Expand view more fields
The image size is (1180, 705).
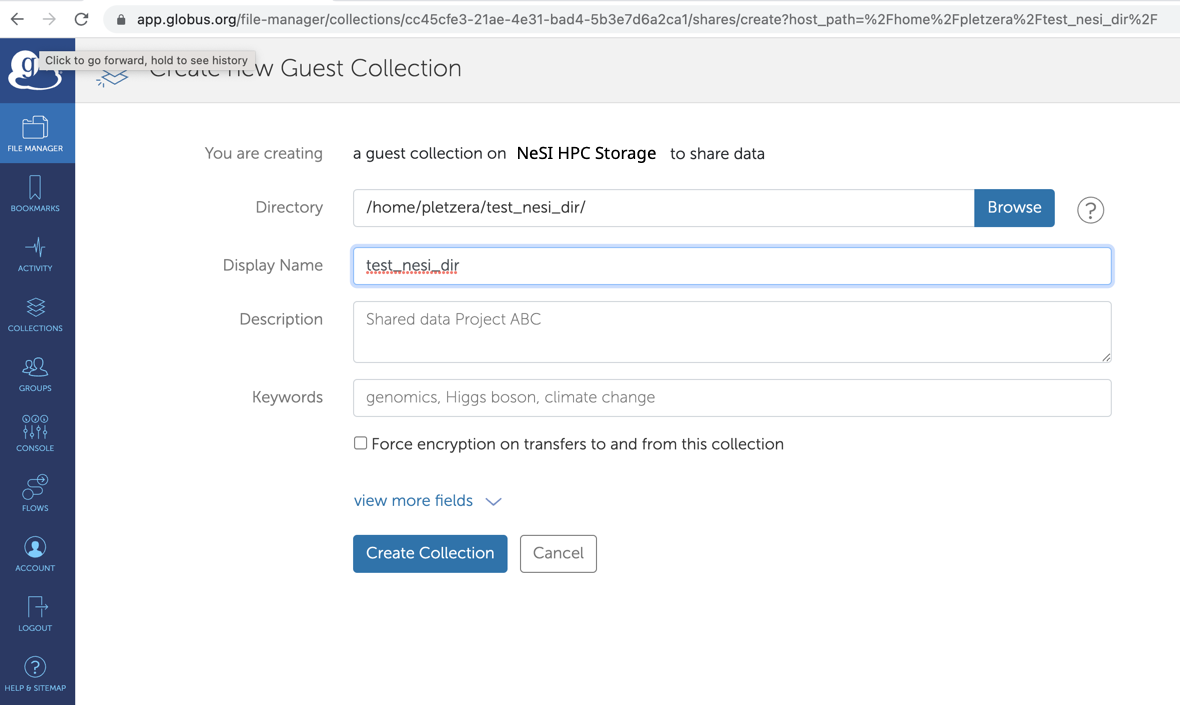point(427,501)
